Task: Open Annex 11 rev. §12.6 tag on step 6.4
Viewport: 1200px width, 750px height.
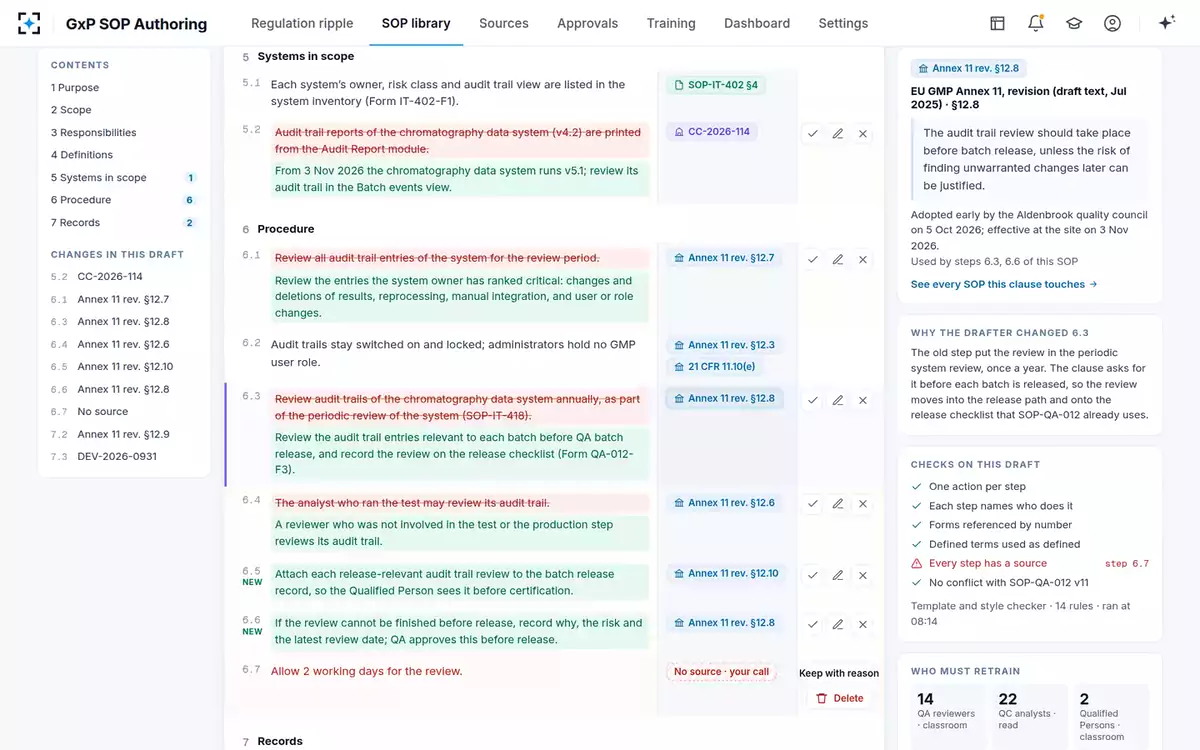Action: click(x=724, y=503)
